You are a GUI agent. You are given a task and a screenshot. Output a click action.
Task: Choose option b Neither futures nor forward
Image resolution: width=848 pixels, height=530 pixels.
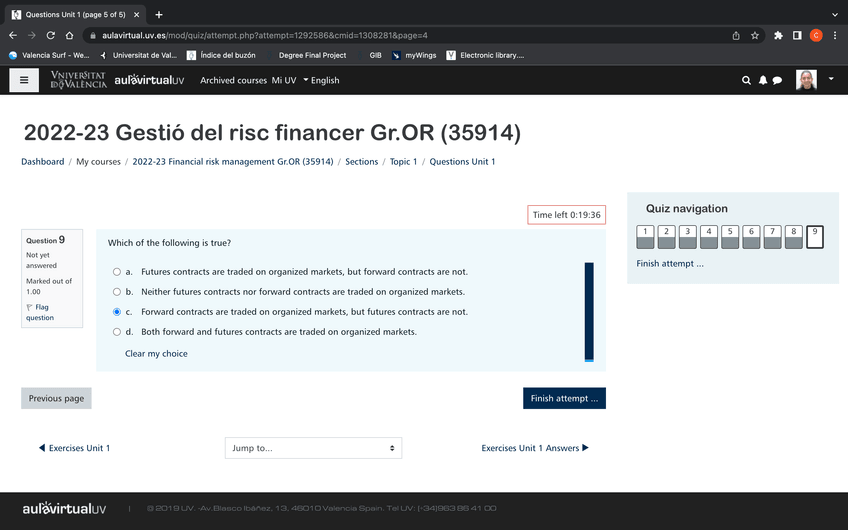click(x=117, y=292)
